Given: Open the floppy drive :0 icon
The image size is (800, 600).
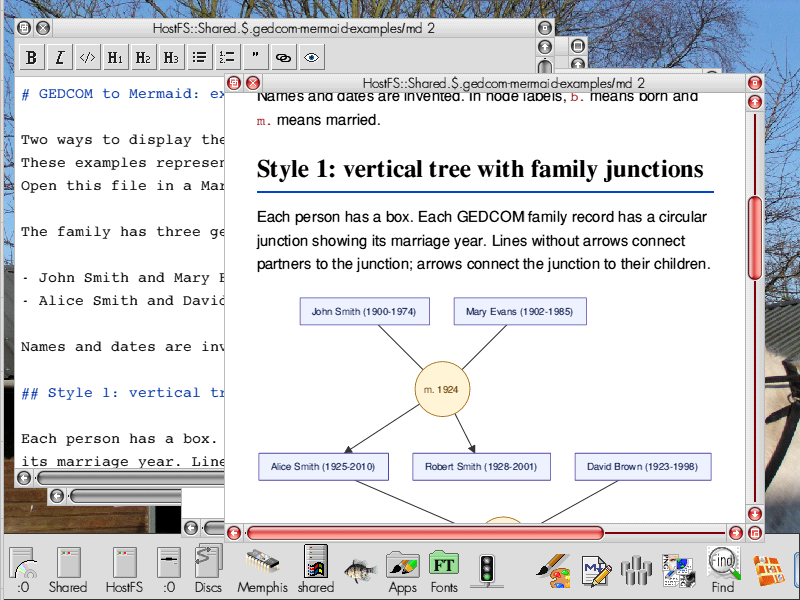Looking at the screenshot, I should tap(169, 570).
